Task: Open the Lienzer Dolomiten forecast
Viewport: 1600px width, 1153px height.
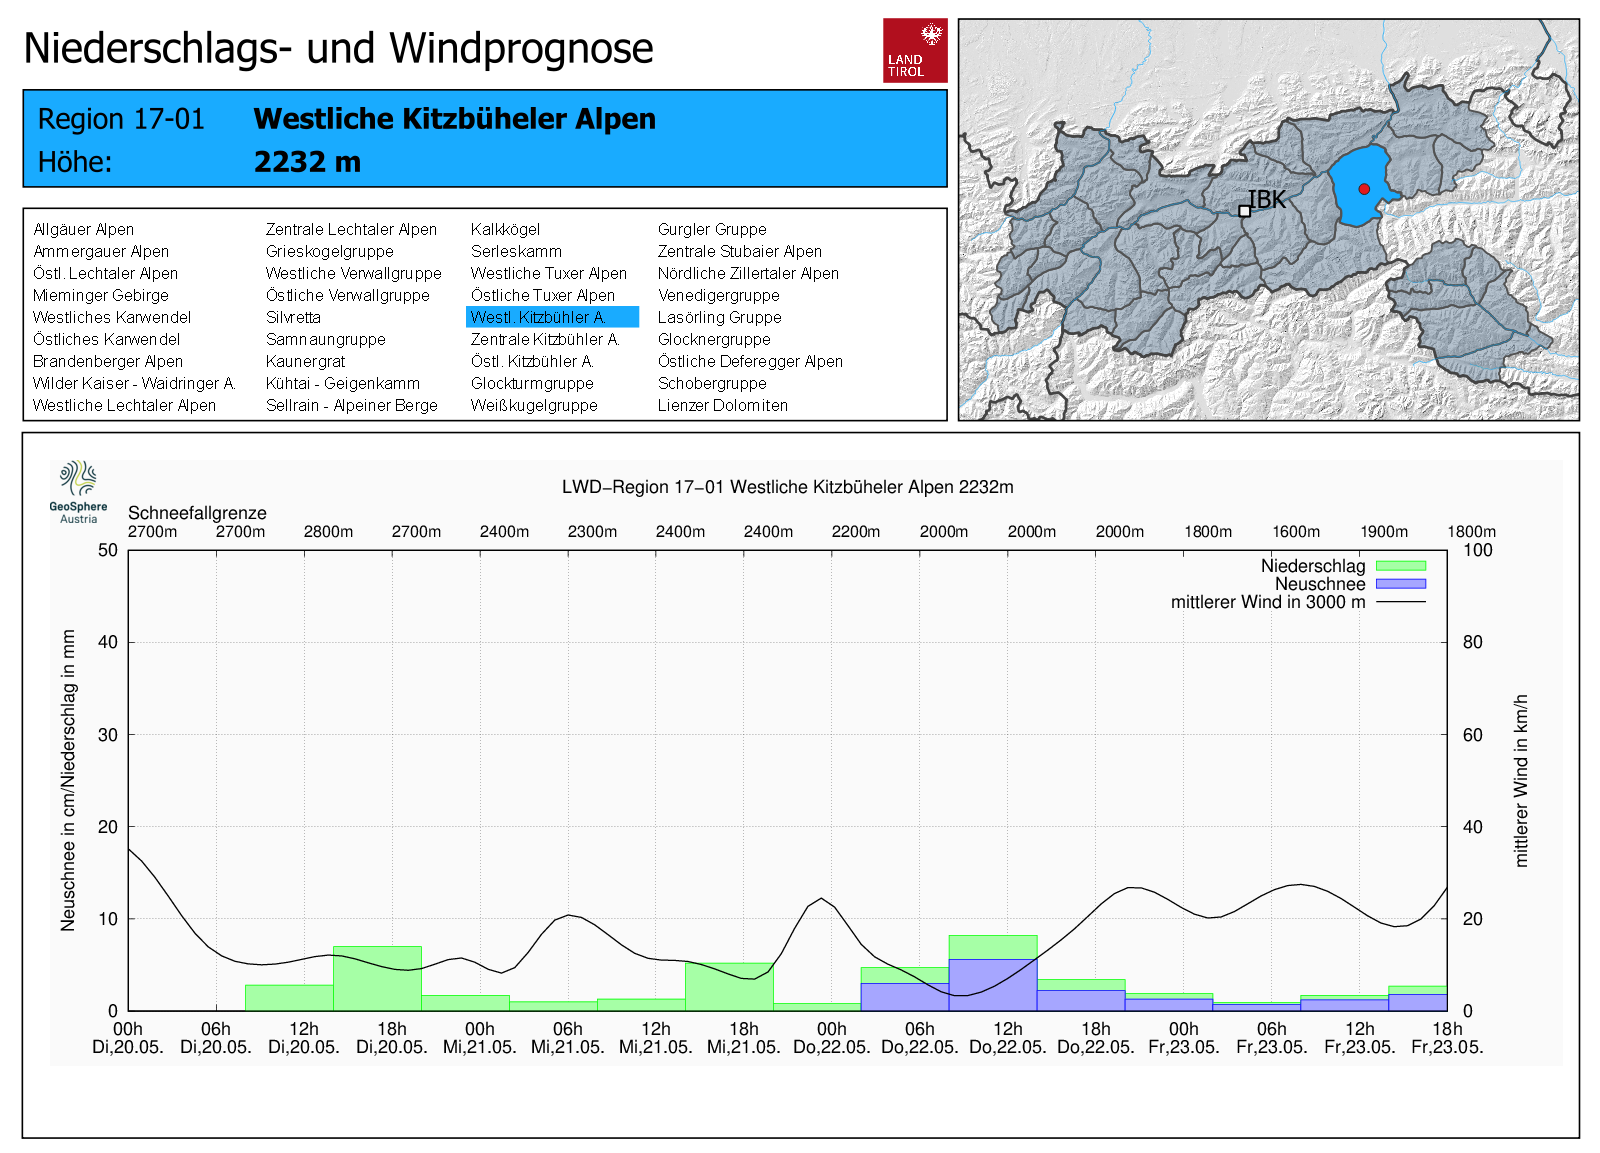Action: (x=722, y=406)
